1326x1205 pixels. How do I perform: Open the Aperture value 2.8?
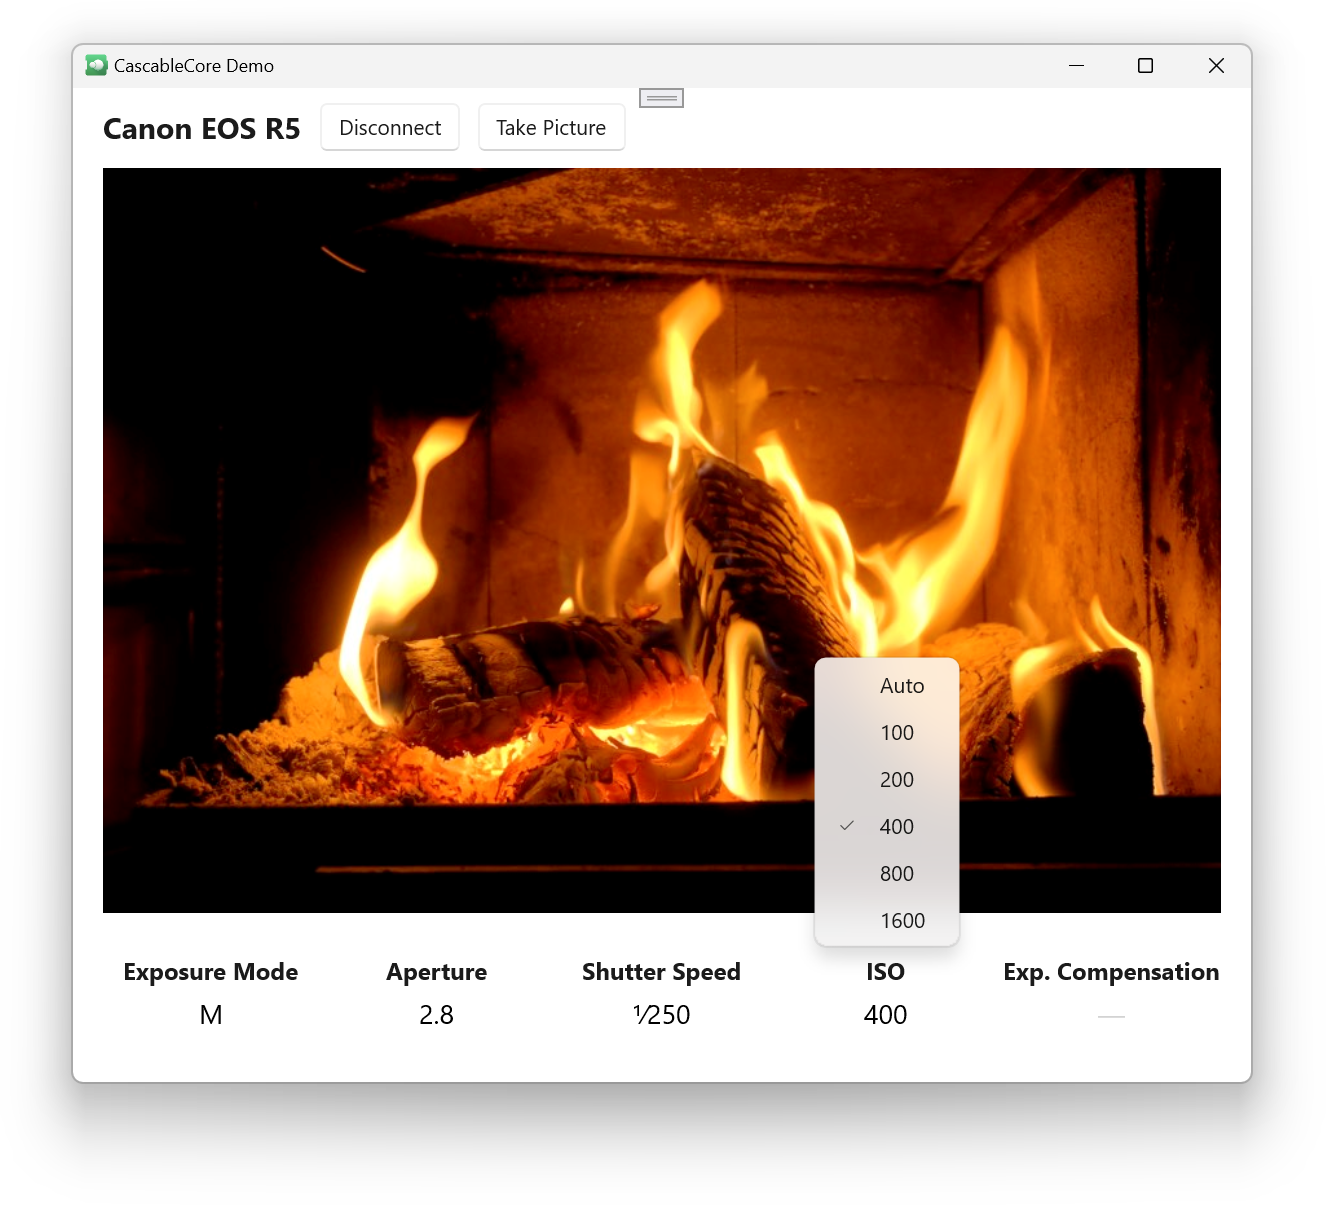coord(436,1015)
